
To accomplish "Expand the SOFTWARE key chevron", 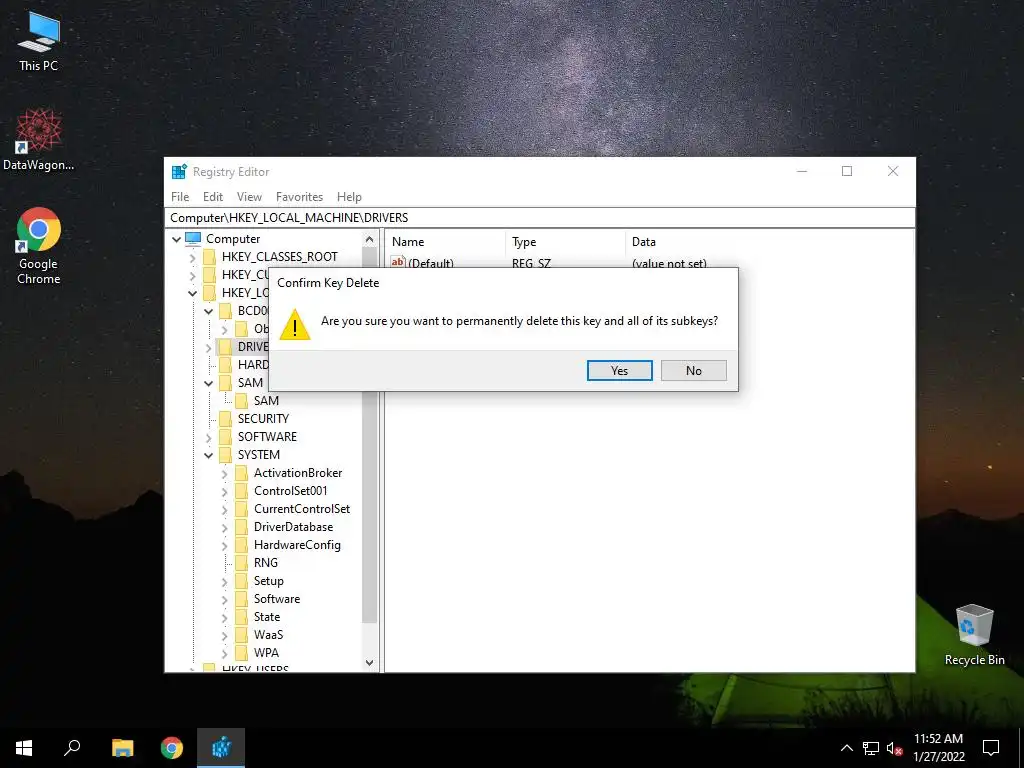I will 208,438.
